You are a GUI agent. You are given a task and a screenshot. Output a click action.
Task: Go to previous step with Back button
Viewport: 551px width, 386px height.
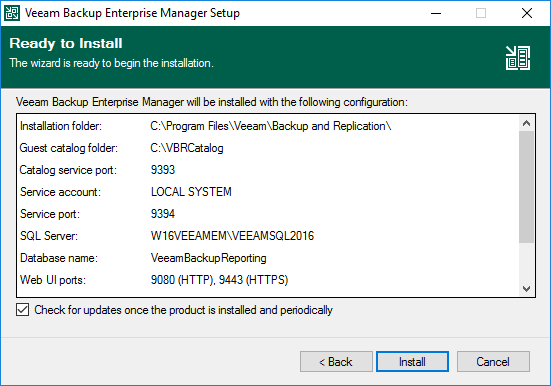[x=336, y=361]
